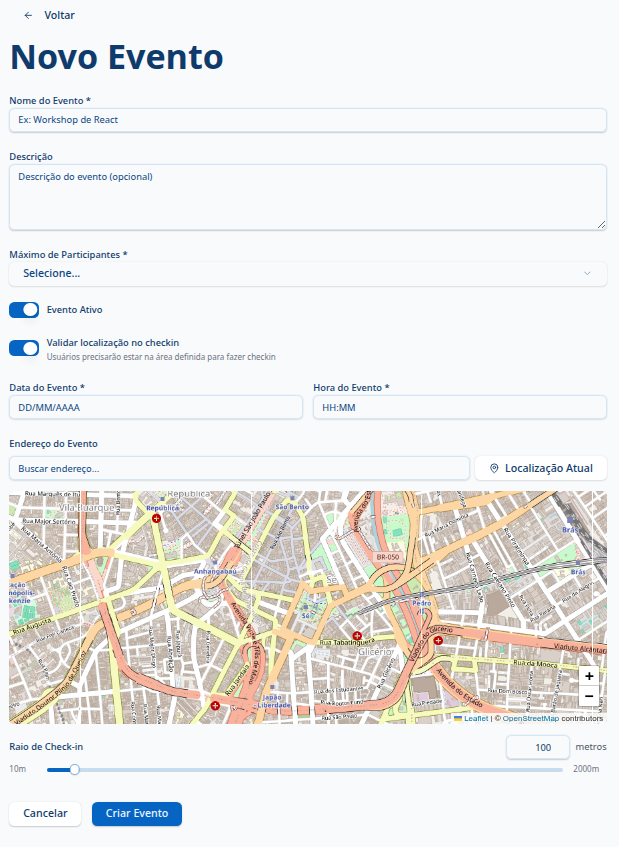619x847 pixels.
Task: Toggle the Evento Ativo switch
Action: (24, 310)
